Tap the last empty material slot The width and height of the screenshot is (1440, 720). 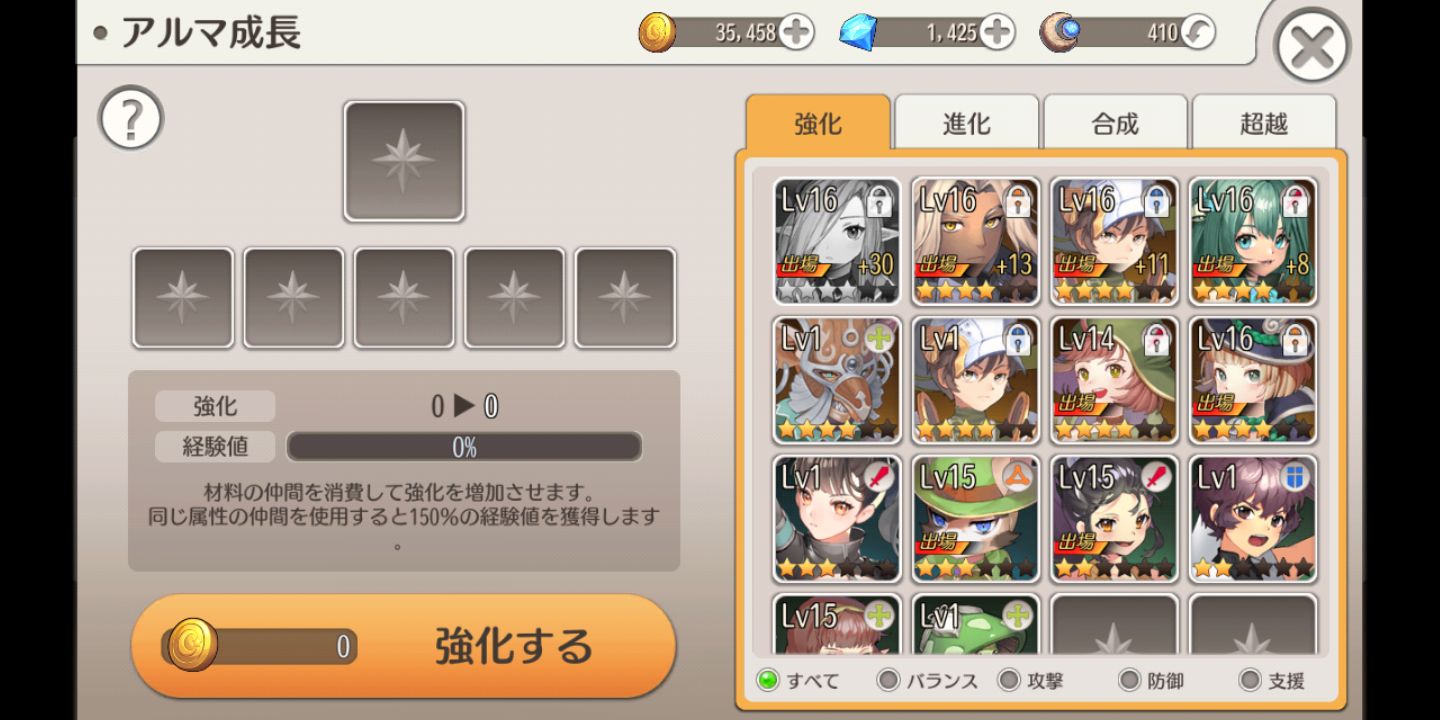click(x=625, y=298)
